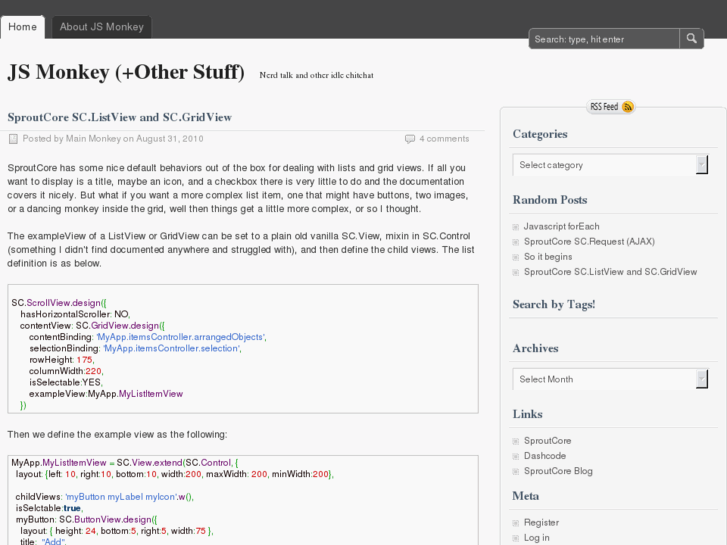This screenshot has width=727, height=545.
Task: Open the Select category dropdown
Action: tap(610, 165)
